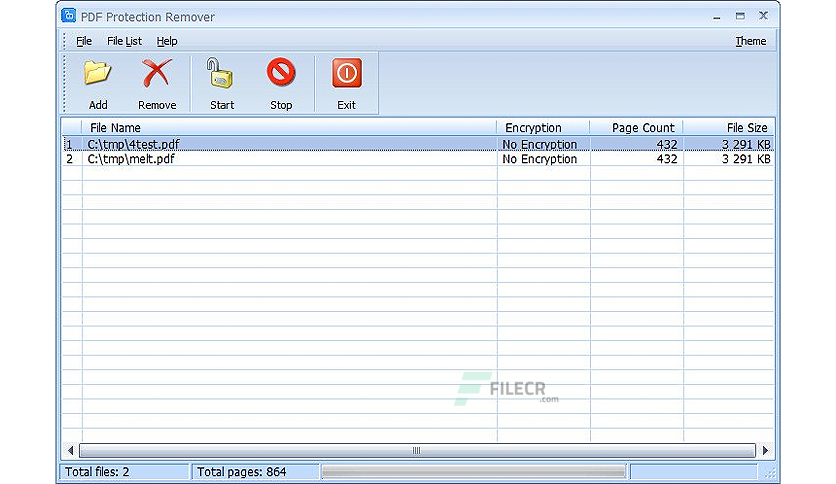Click the horizontal scrollbar thumb

(x=417, y=450)
